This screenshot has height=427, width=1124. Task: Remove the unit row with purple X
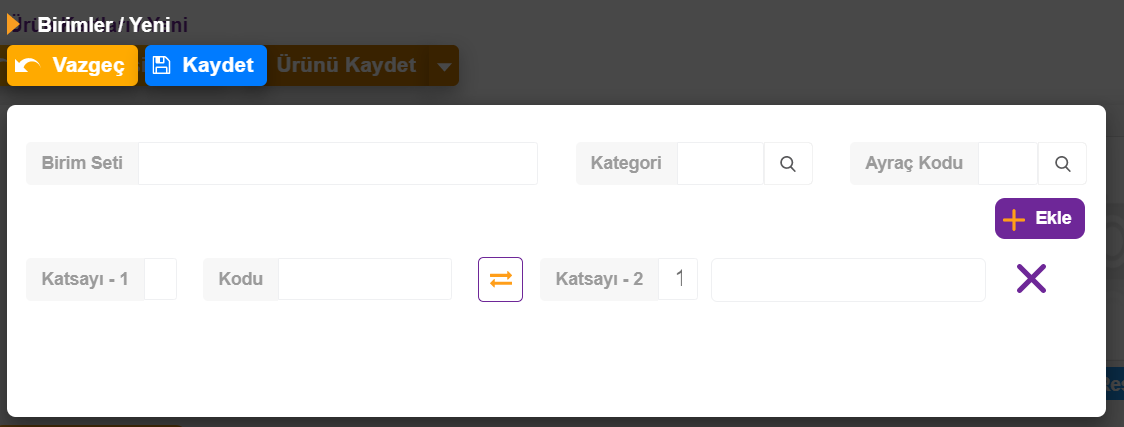[x=1031, y=279]
